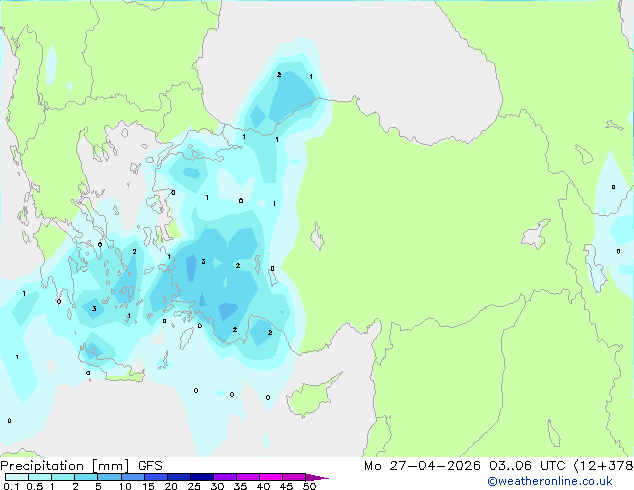Click the 'Precipitation [mm] GFS' map title

(x=81, y=466)
